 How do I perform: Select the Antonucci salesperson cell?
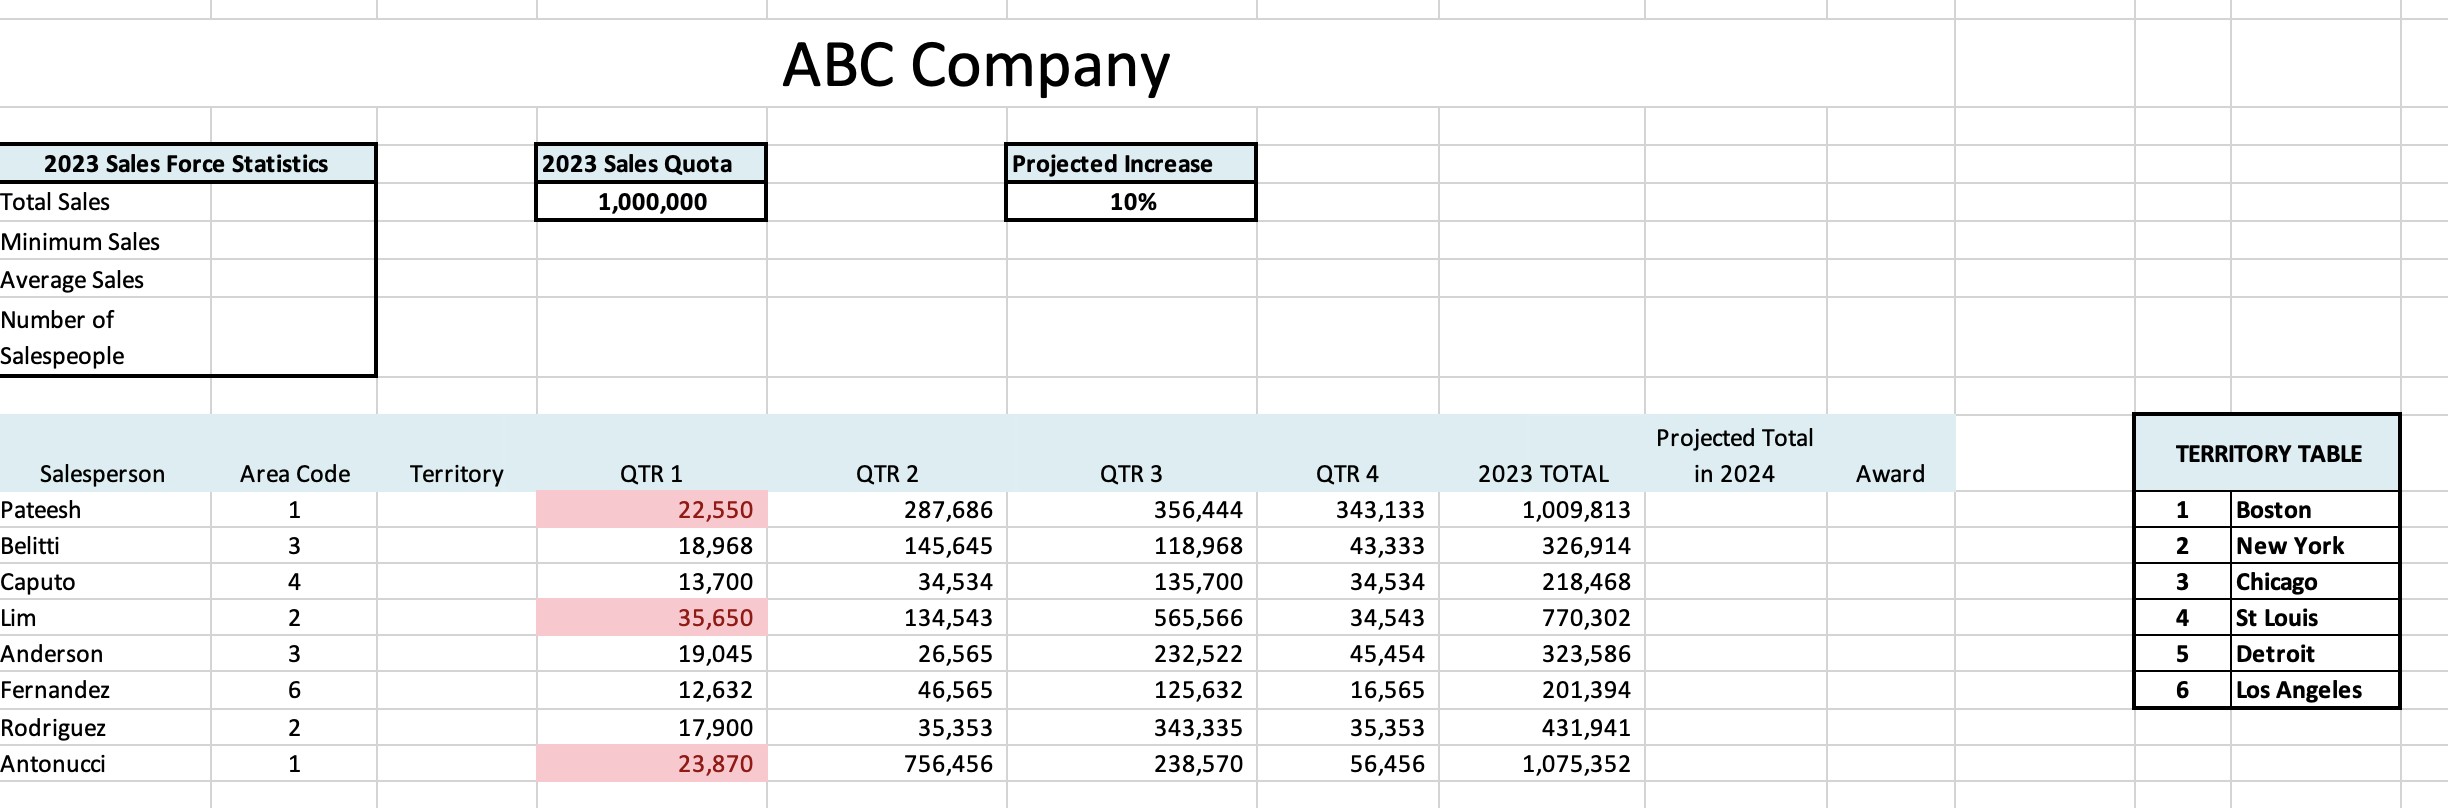pyautogui.click(x=105, y=764)
